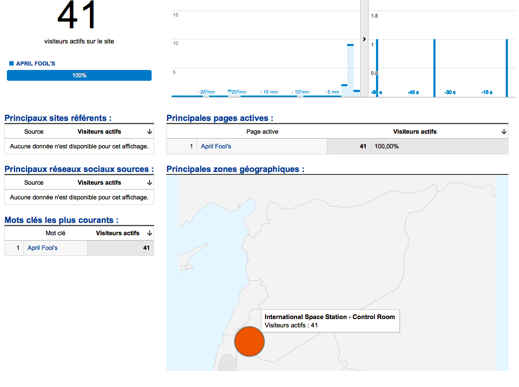Click the sort arrow in social networks table

click(x=149, y=183)
